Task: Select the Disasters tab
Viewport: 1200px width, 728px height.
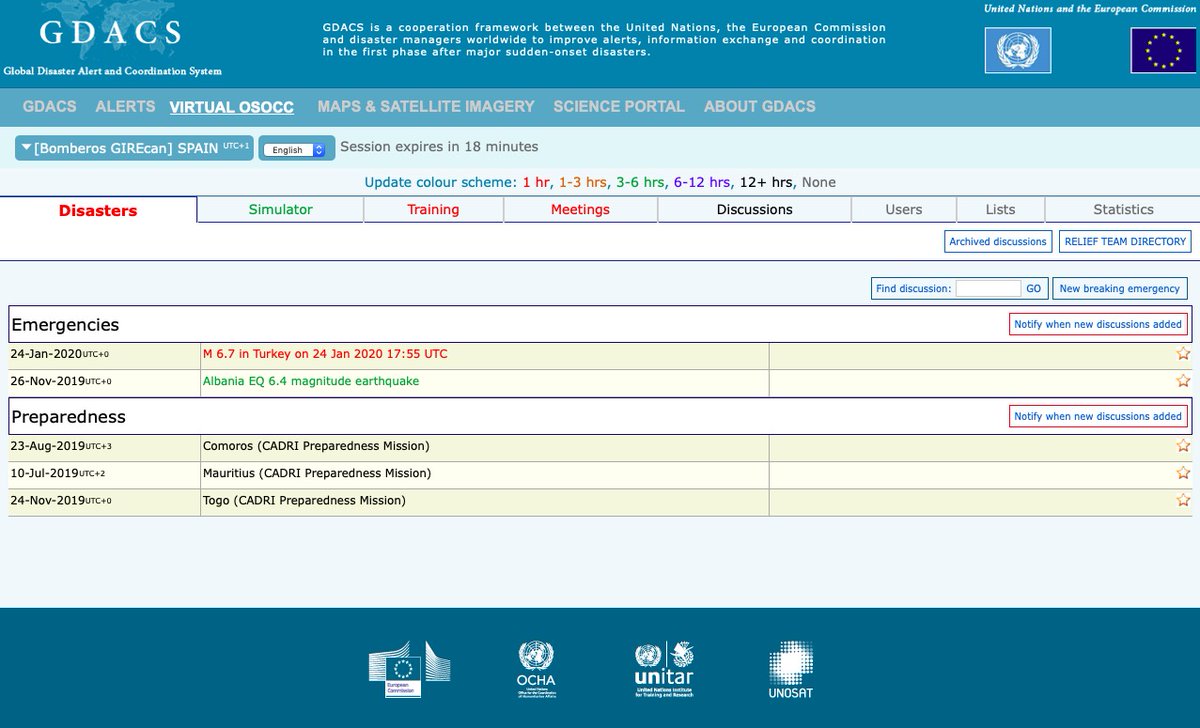Action: point(98,210)
